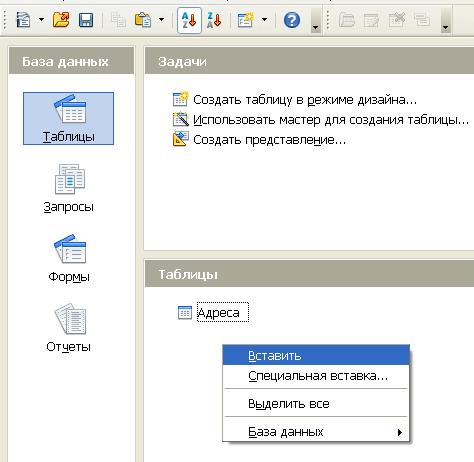Open Формы in the database pane
The height and width of the screenshot is (462, 474).
click(x=69, y=259)
